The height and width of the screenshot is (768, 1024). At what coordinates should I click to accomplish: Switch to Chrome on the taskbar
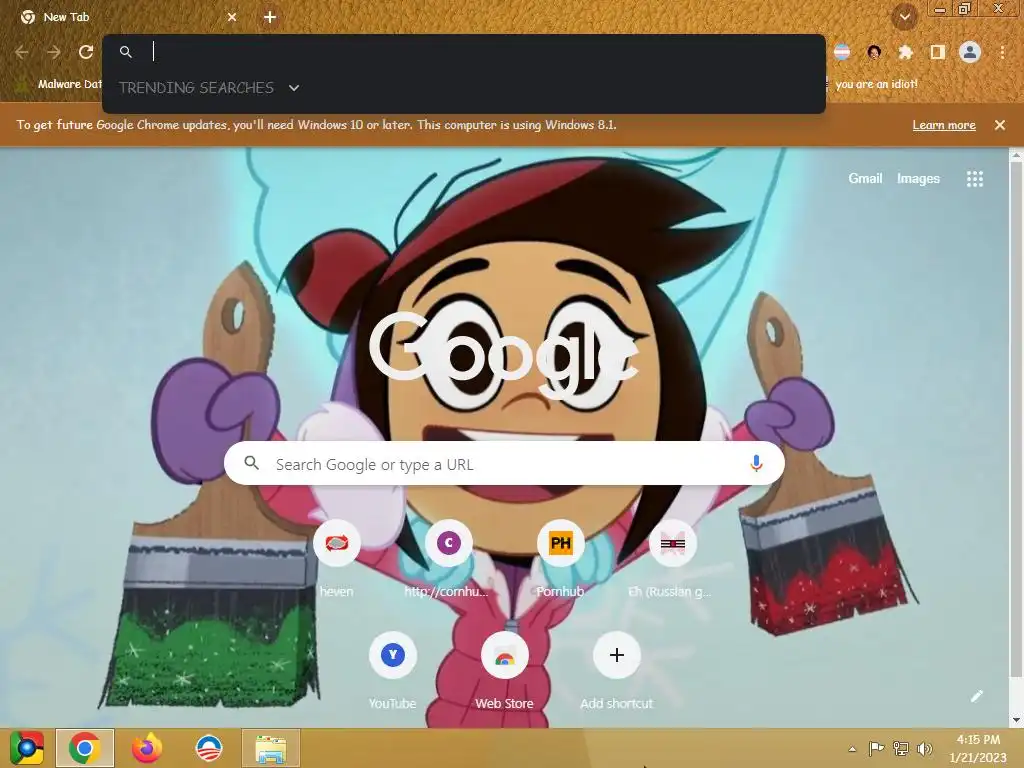85,748
